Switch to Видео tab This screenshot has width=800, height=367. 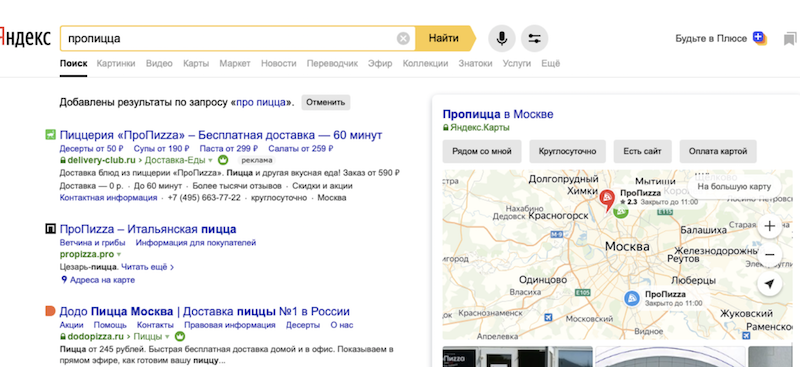point(159,63)
